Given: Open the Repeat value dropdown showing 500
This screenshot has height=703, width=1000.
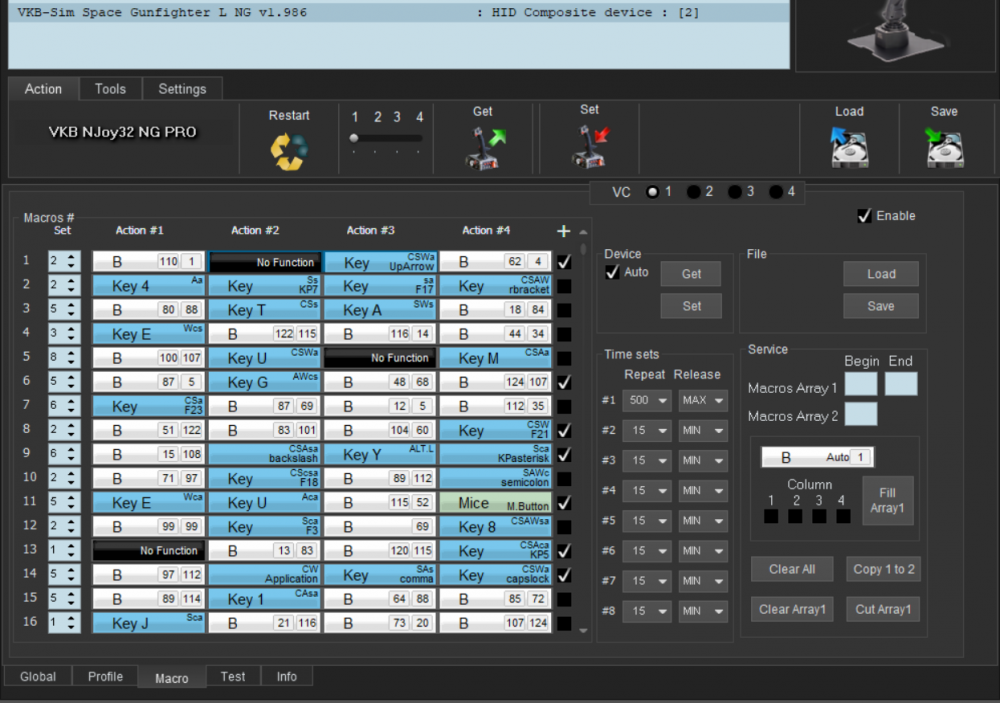Looking at the screenshot, I should coord(646,400).
